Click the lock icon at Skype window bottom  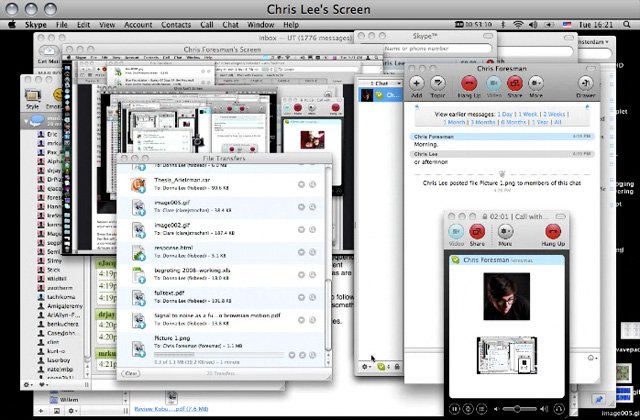coord(397,367)
